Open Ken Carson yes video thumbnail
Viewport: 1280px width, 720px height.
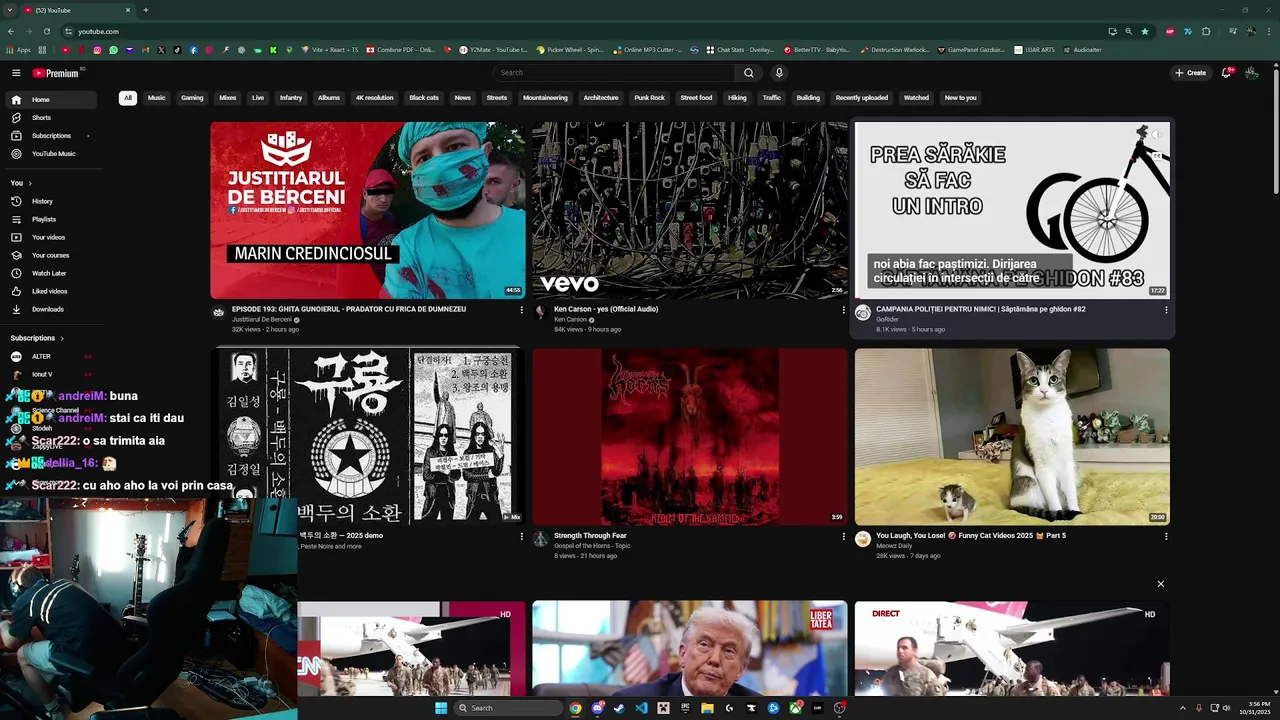click(689, 210)
